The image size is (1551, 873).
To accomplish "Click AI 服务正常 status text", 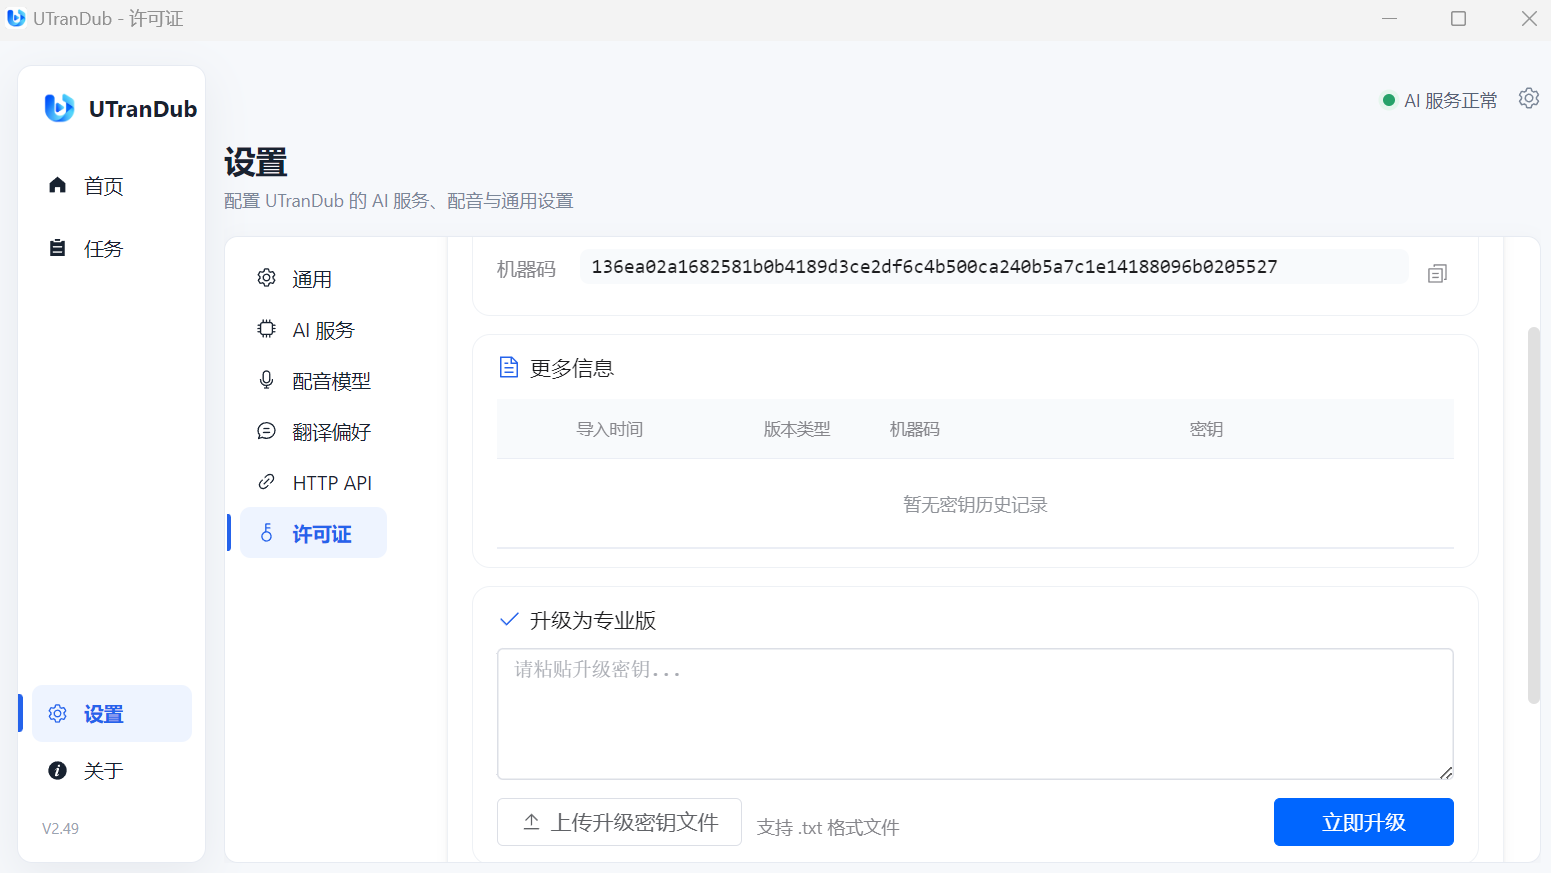I will point(1451,100).
